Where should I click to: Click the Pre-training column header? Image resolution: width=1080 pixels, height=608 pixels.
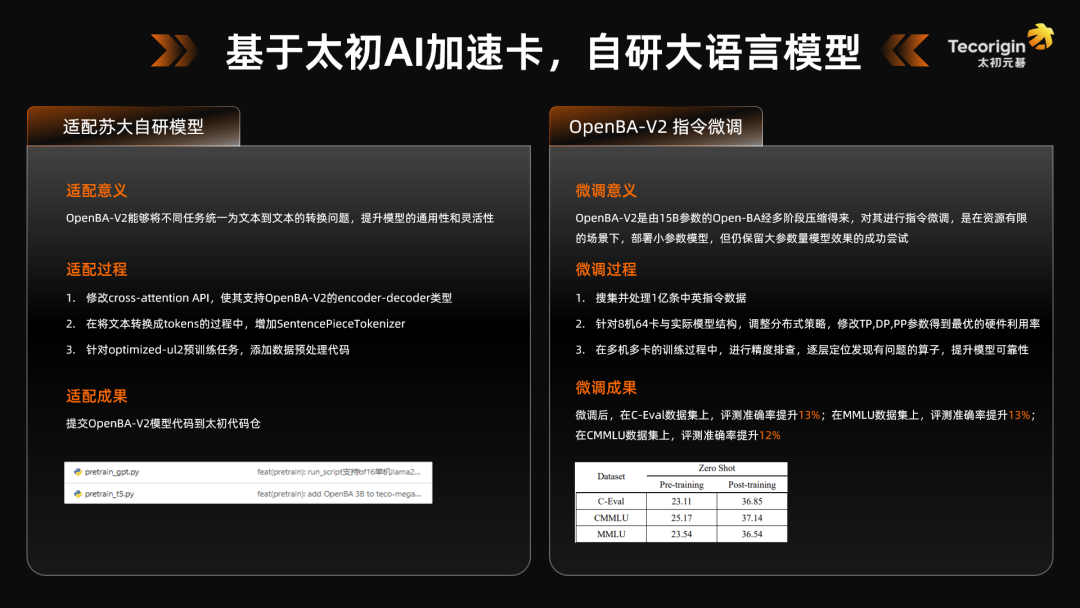682,484
